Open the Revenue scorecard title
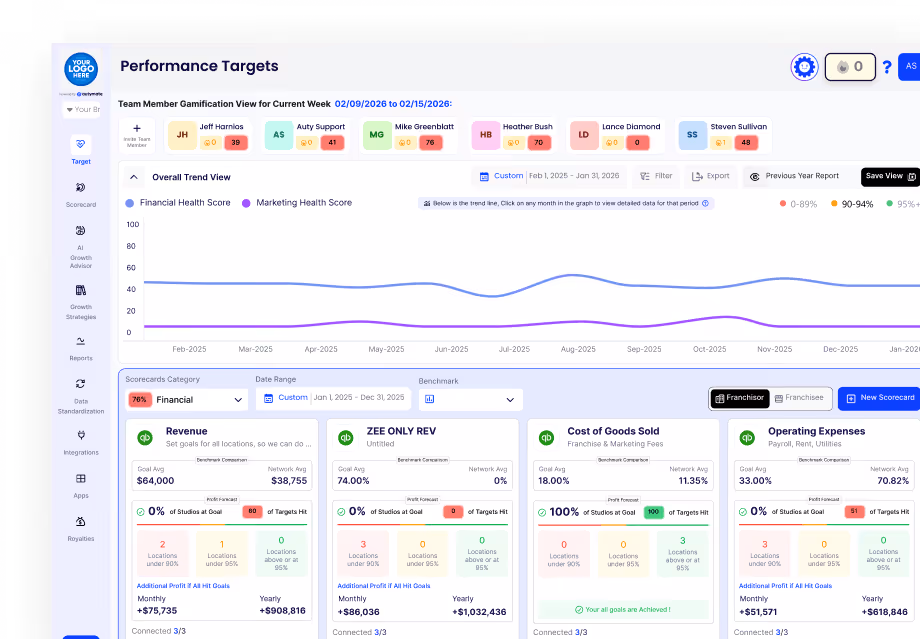This screenshot has width=920, height=639. [187, 431]
